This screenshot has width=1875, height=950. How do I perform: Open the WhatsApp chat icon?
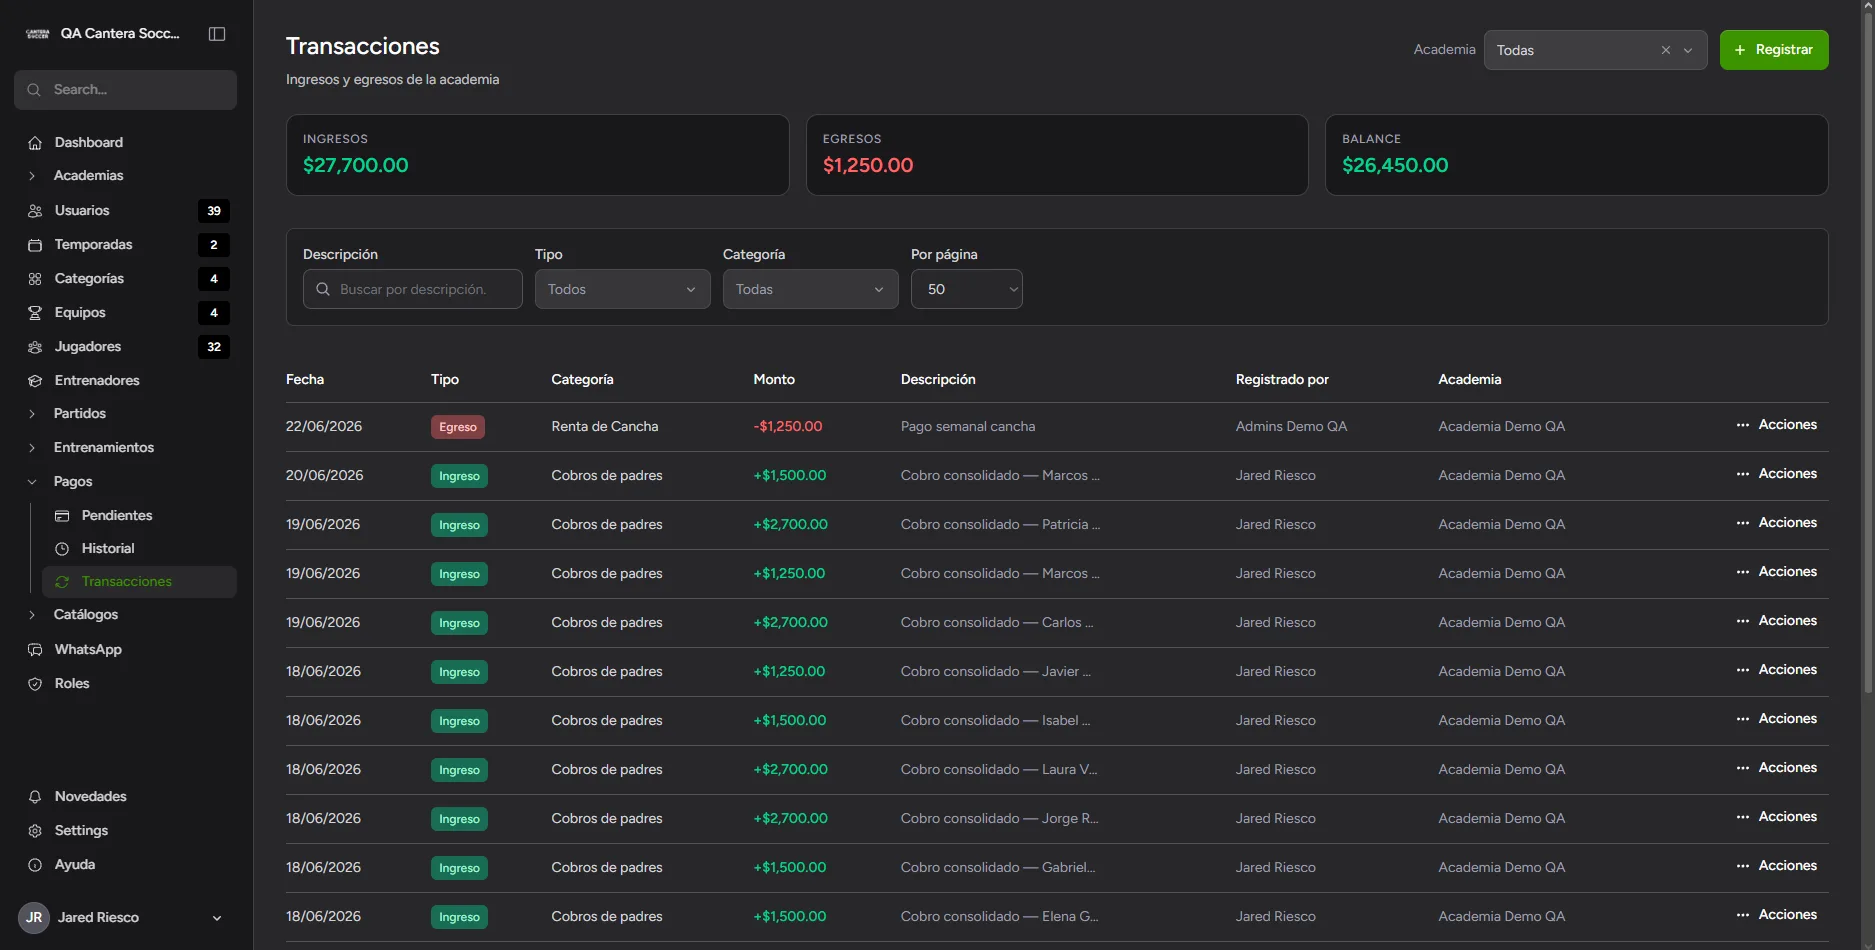(35, 650)
